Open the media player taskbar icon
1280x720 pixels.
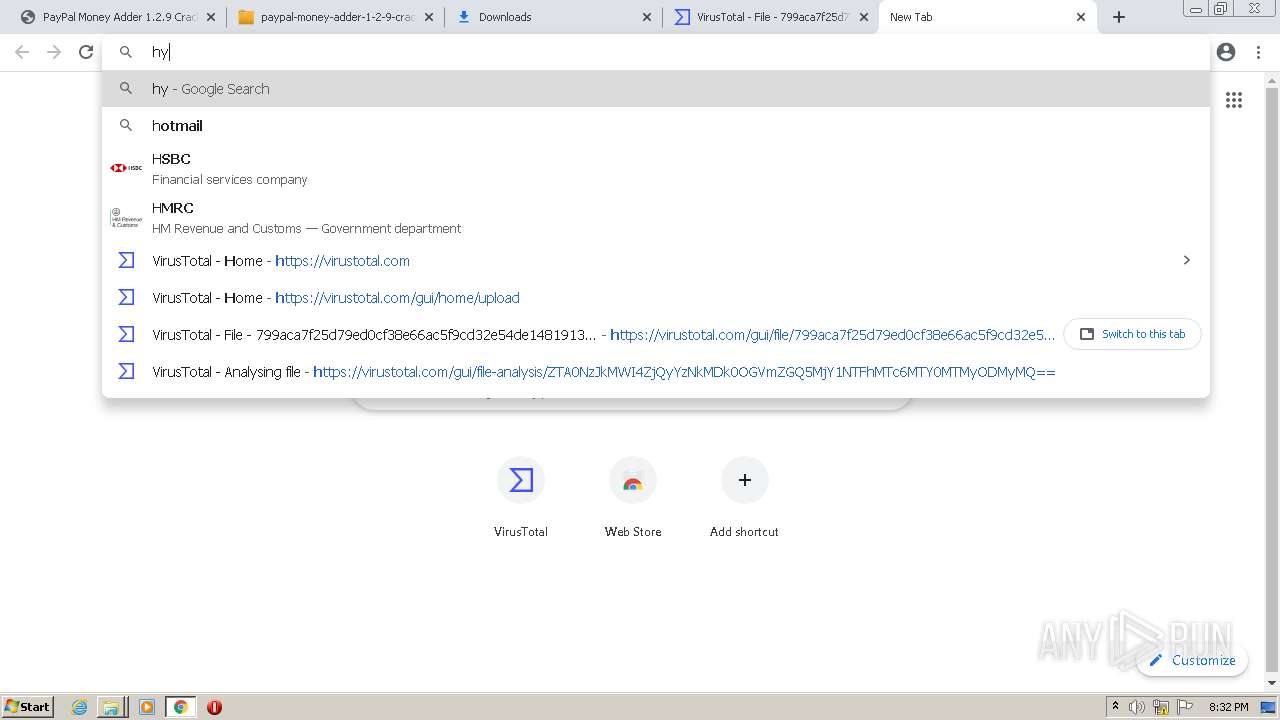[147, 707]
